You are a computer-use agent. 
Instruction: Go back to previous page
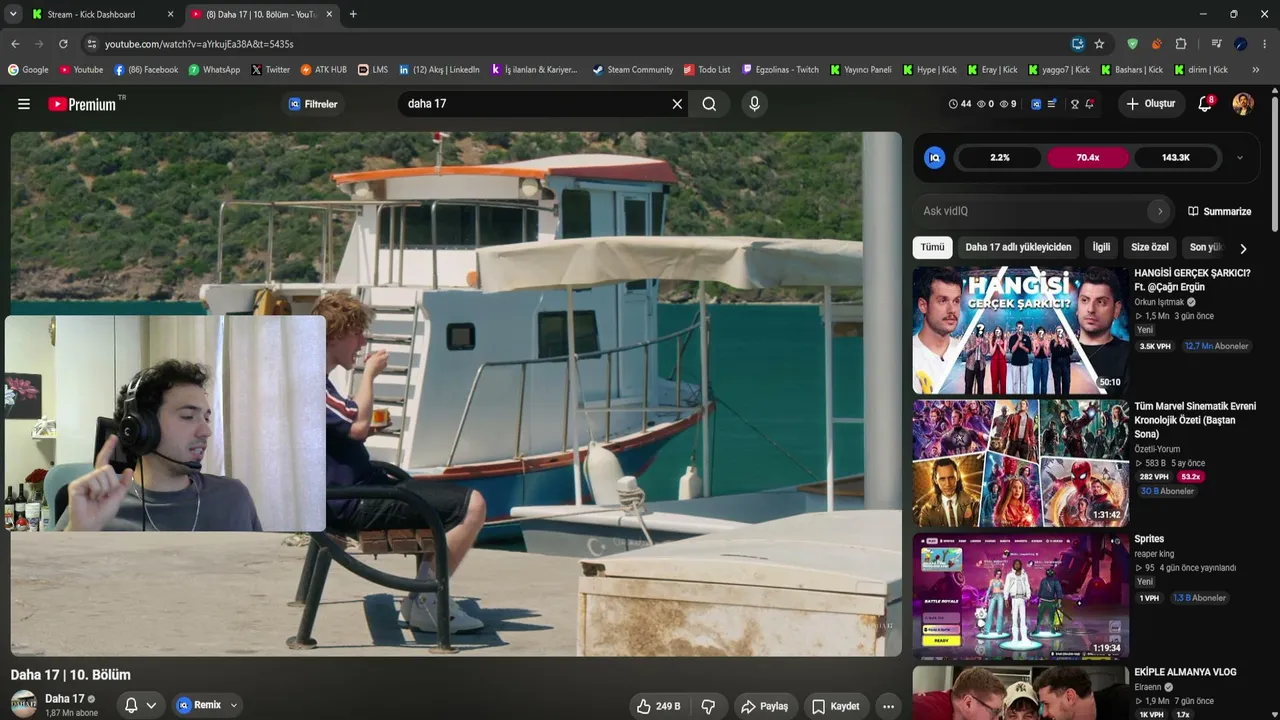tap(15, 44)
